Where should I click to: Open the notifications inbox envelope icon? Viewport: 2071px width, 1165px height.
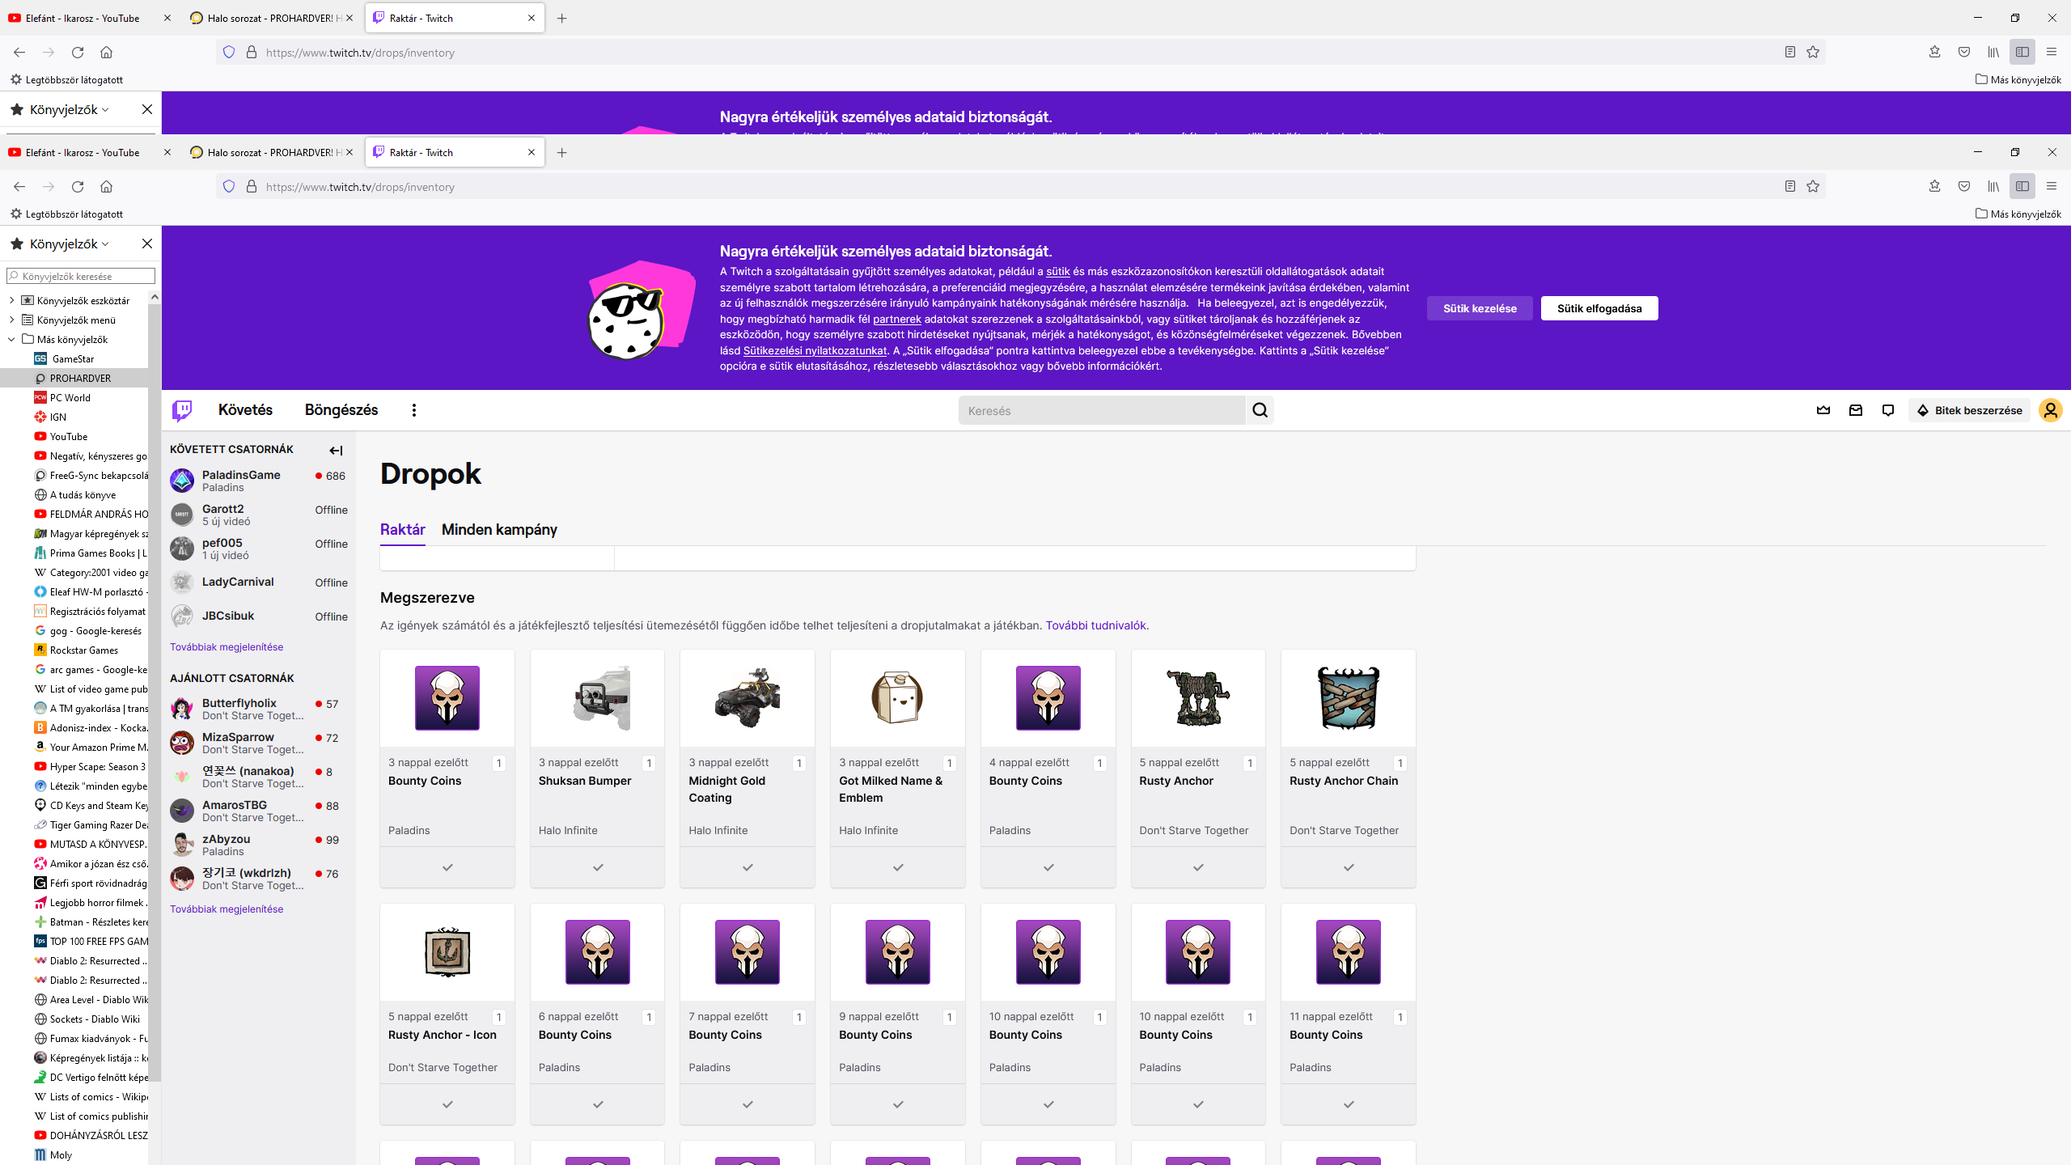pos(1855,410)
